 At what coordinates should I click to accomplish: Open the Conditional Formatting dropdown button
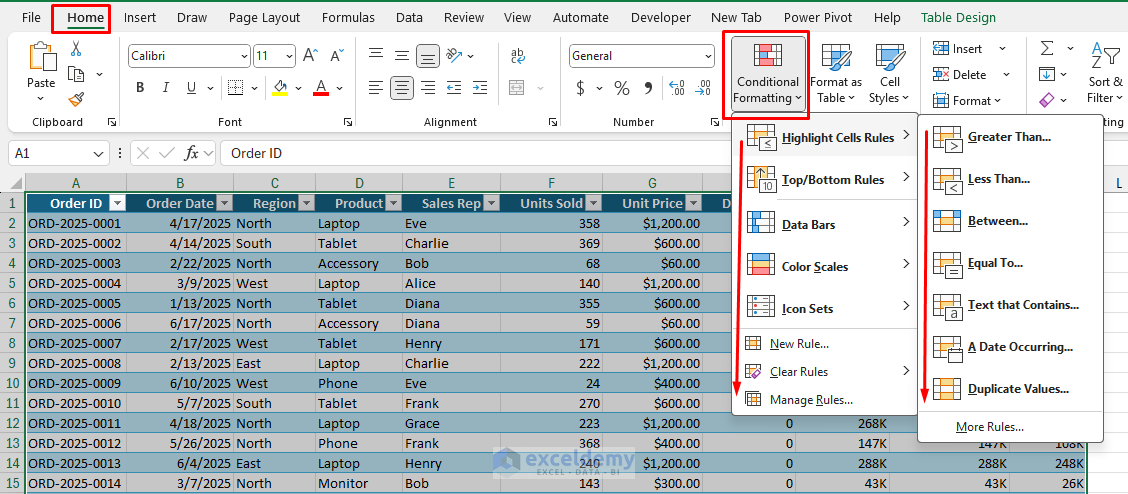point(767,74)
